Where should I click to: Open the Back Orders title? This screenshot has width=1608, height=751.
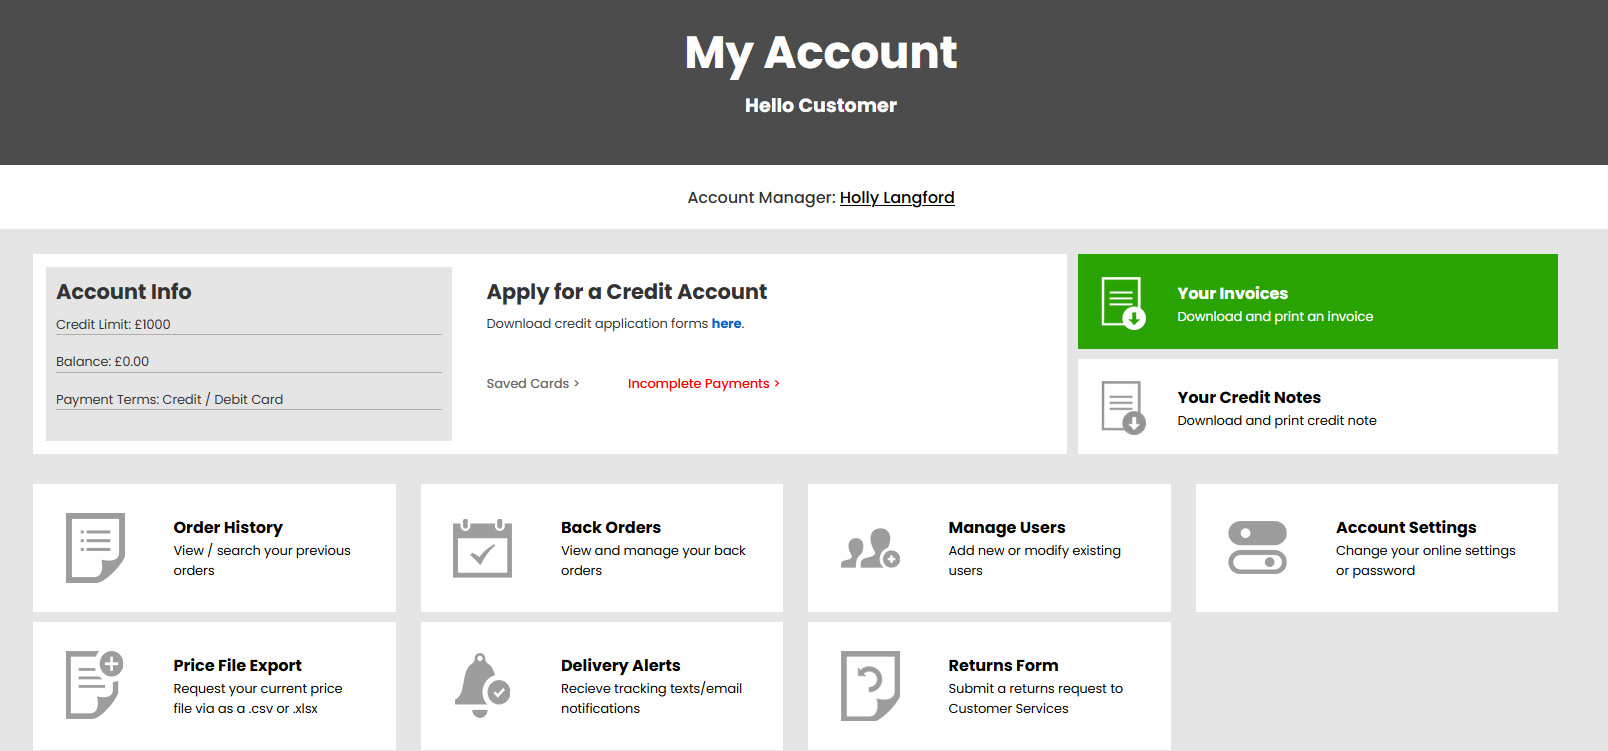point(611,527)
